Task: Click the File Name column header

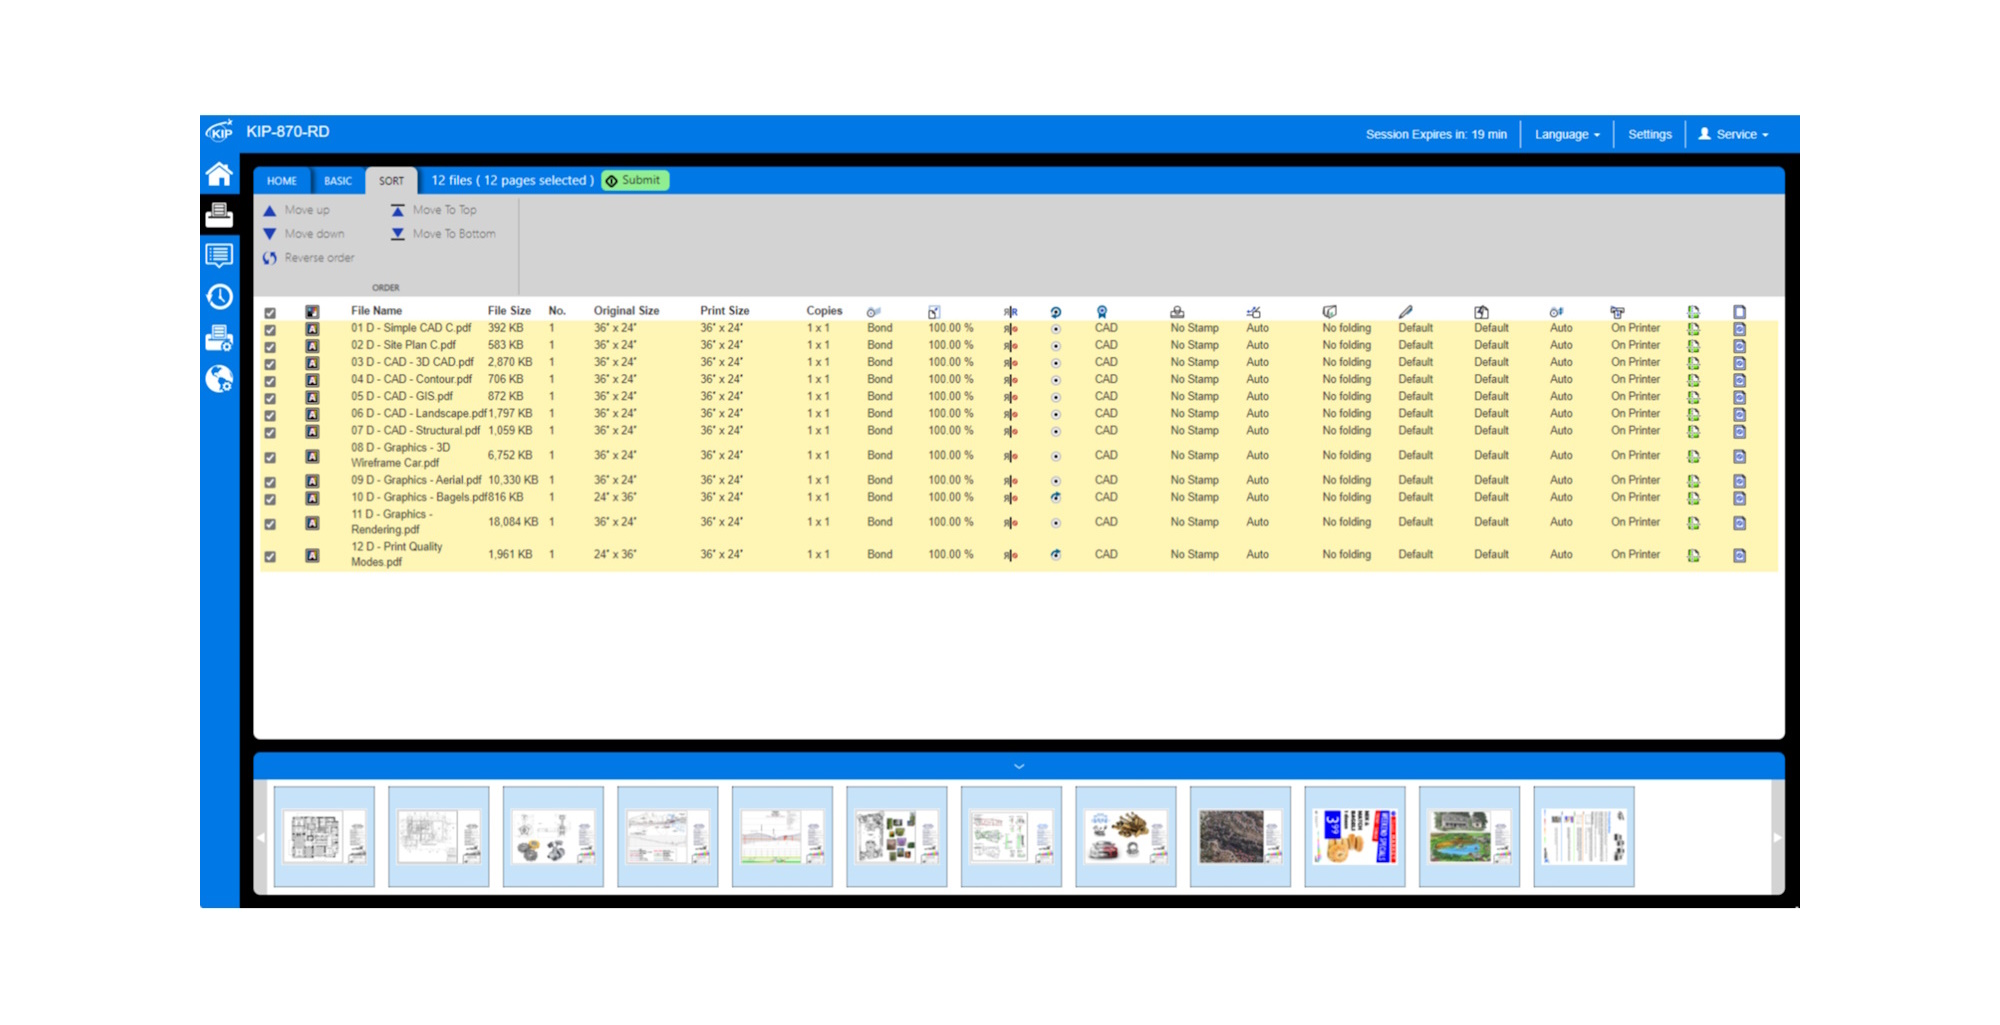Action: pyautogui.click(x=376, y=311)
